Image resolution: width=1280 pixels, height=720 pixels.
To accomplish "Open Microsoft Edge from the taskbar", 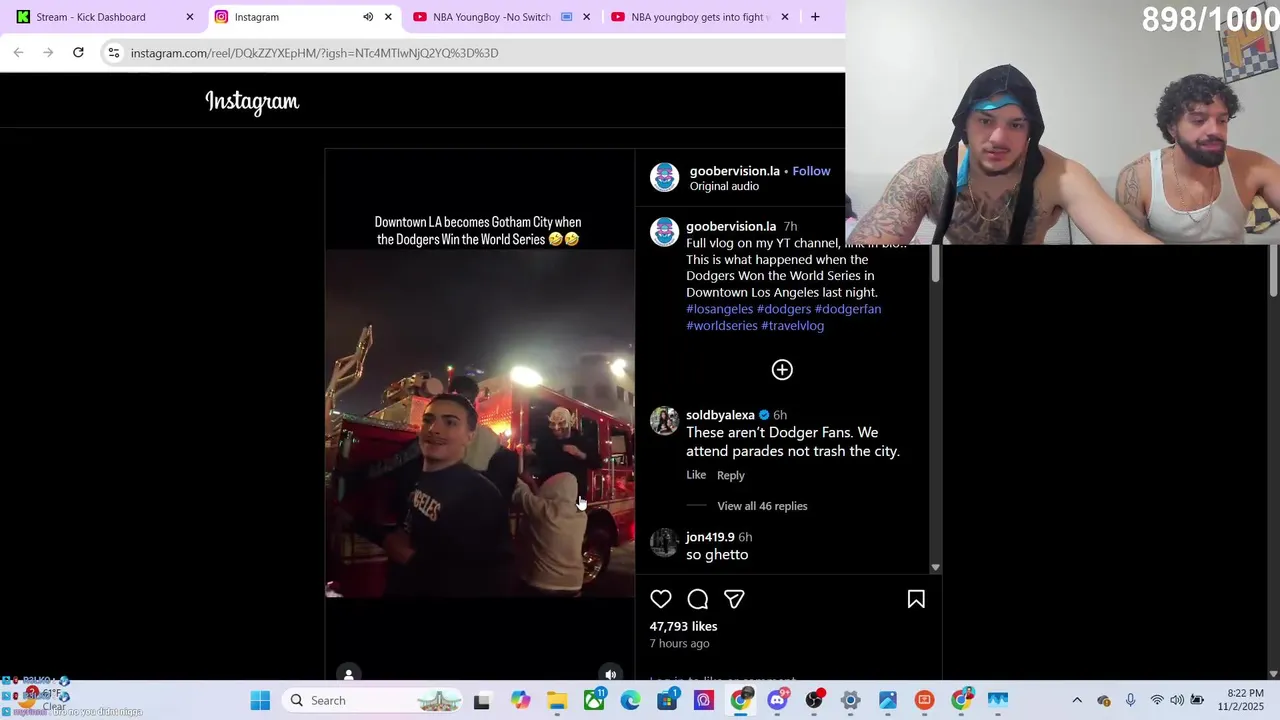I will pos(630,700).
